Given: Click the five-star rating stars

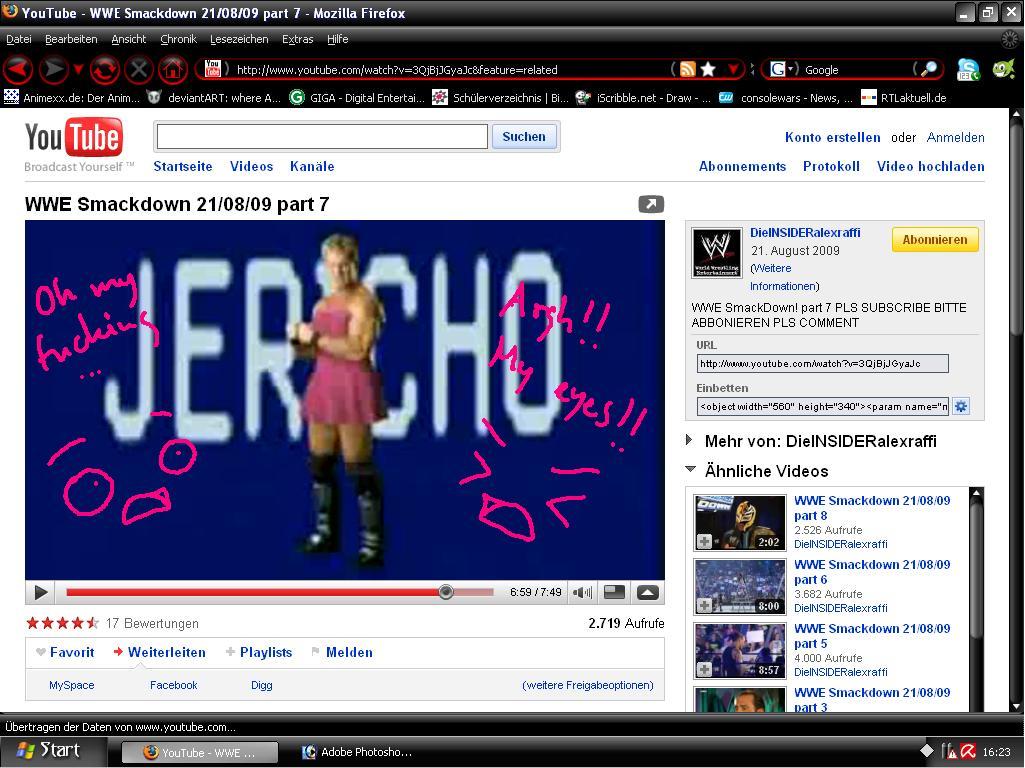Looking at the screenshot, I should click(62, 623).
